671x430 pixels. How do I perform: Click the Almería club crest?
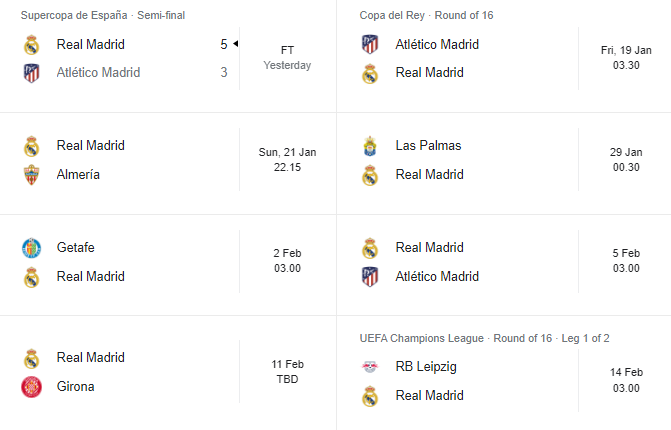[x=31, y=175]
